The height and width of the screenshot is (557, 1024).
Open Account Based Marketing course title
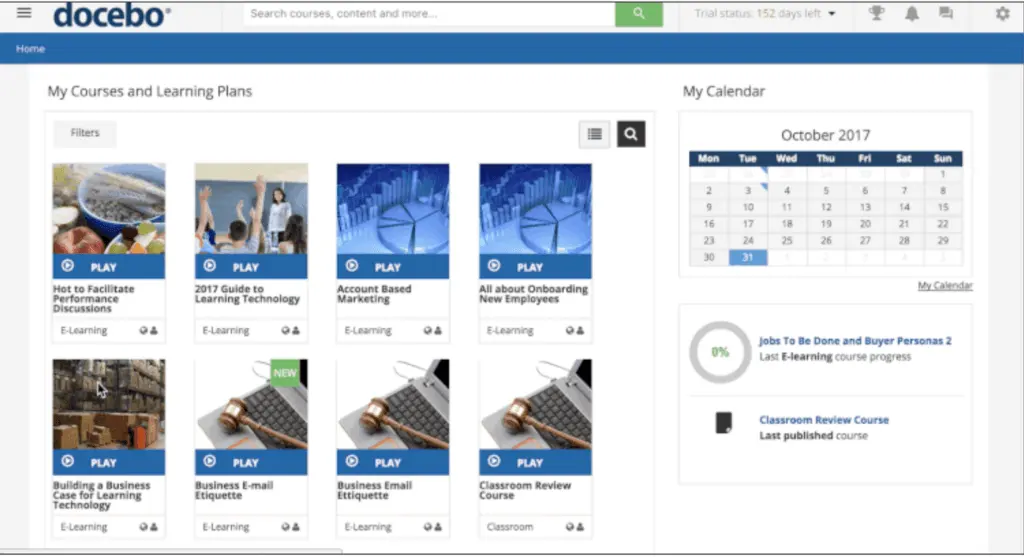[x=374, y=294]
